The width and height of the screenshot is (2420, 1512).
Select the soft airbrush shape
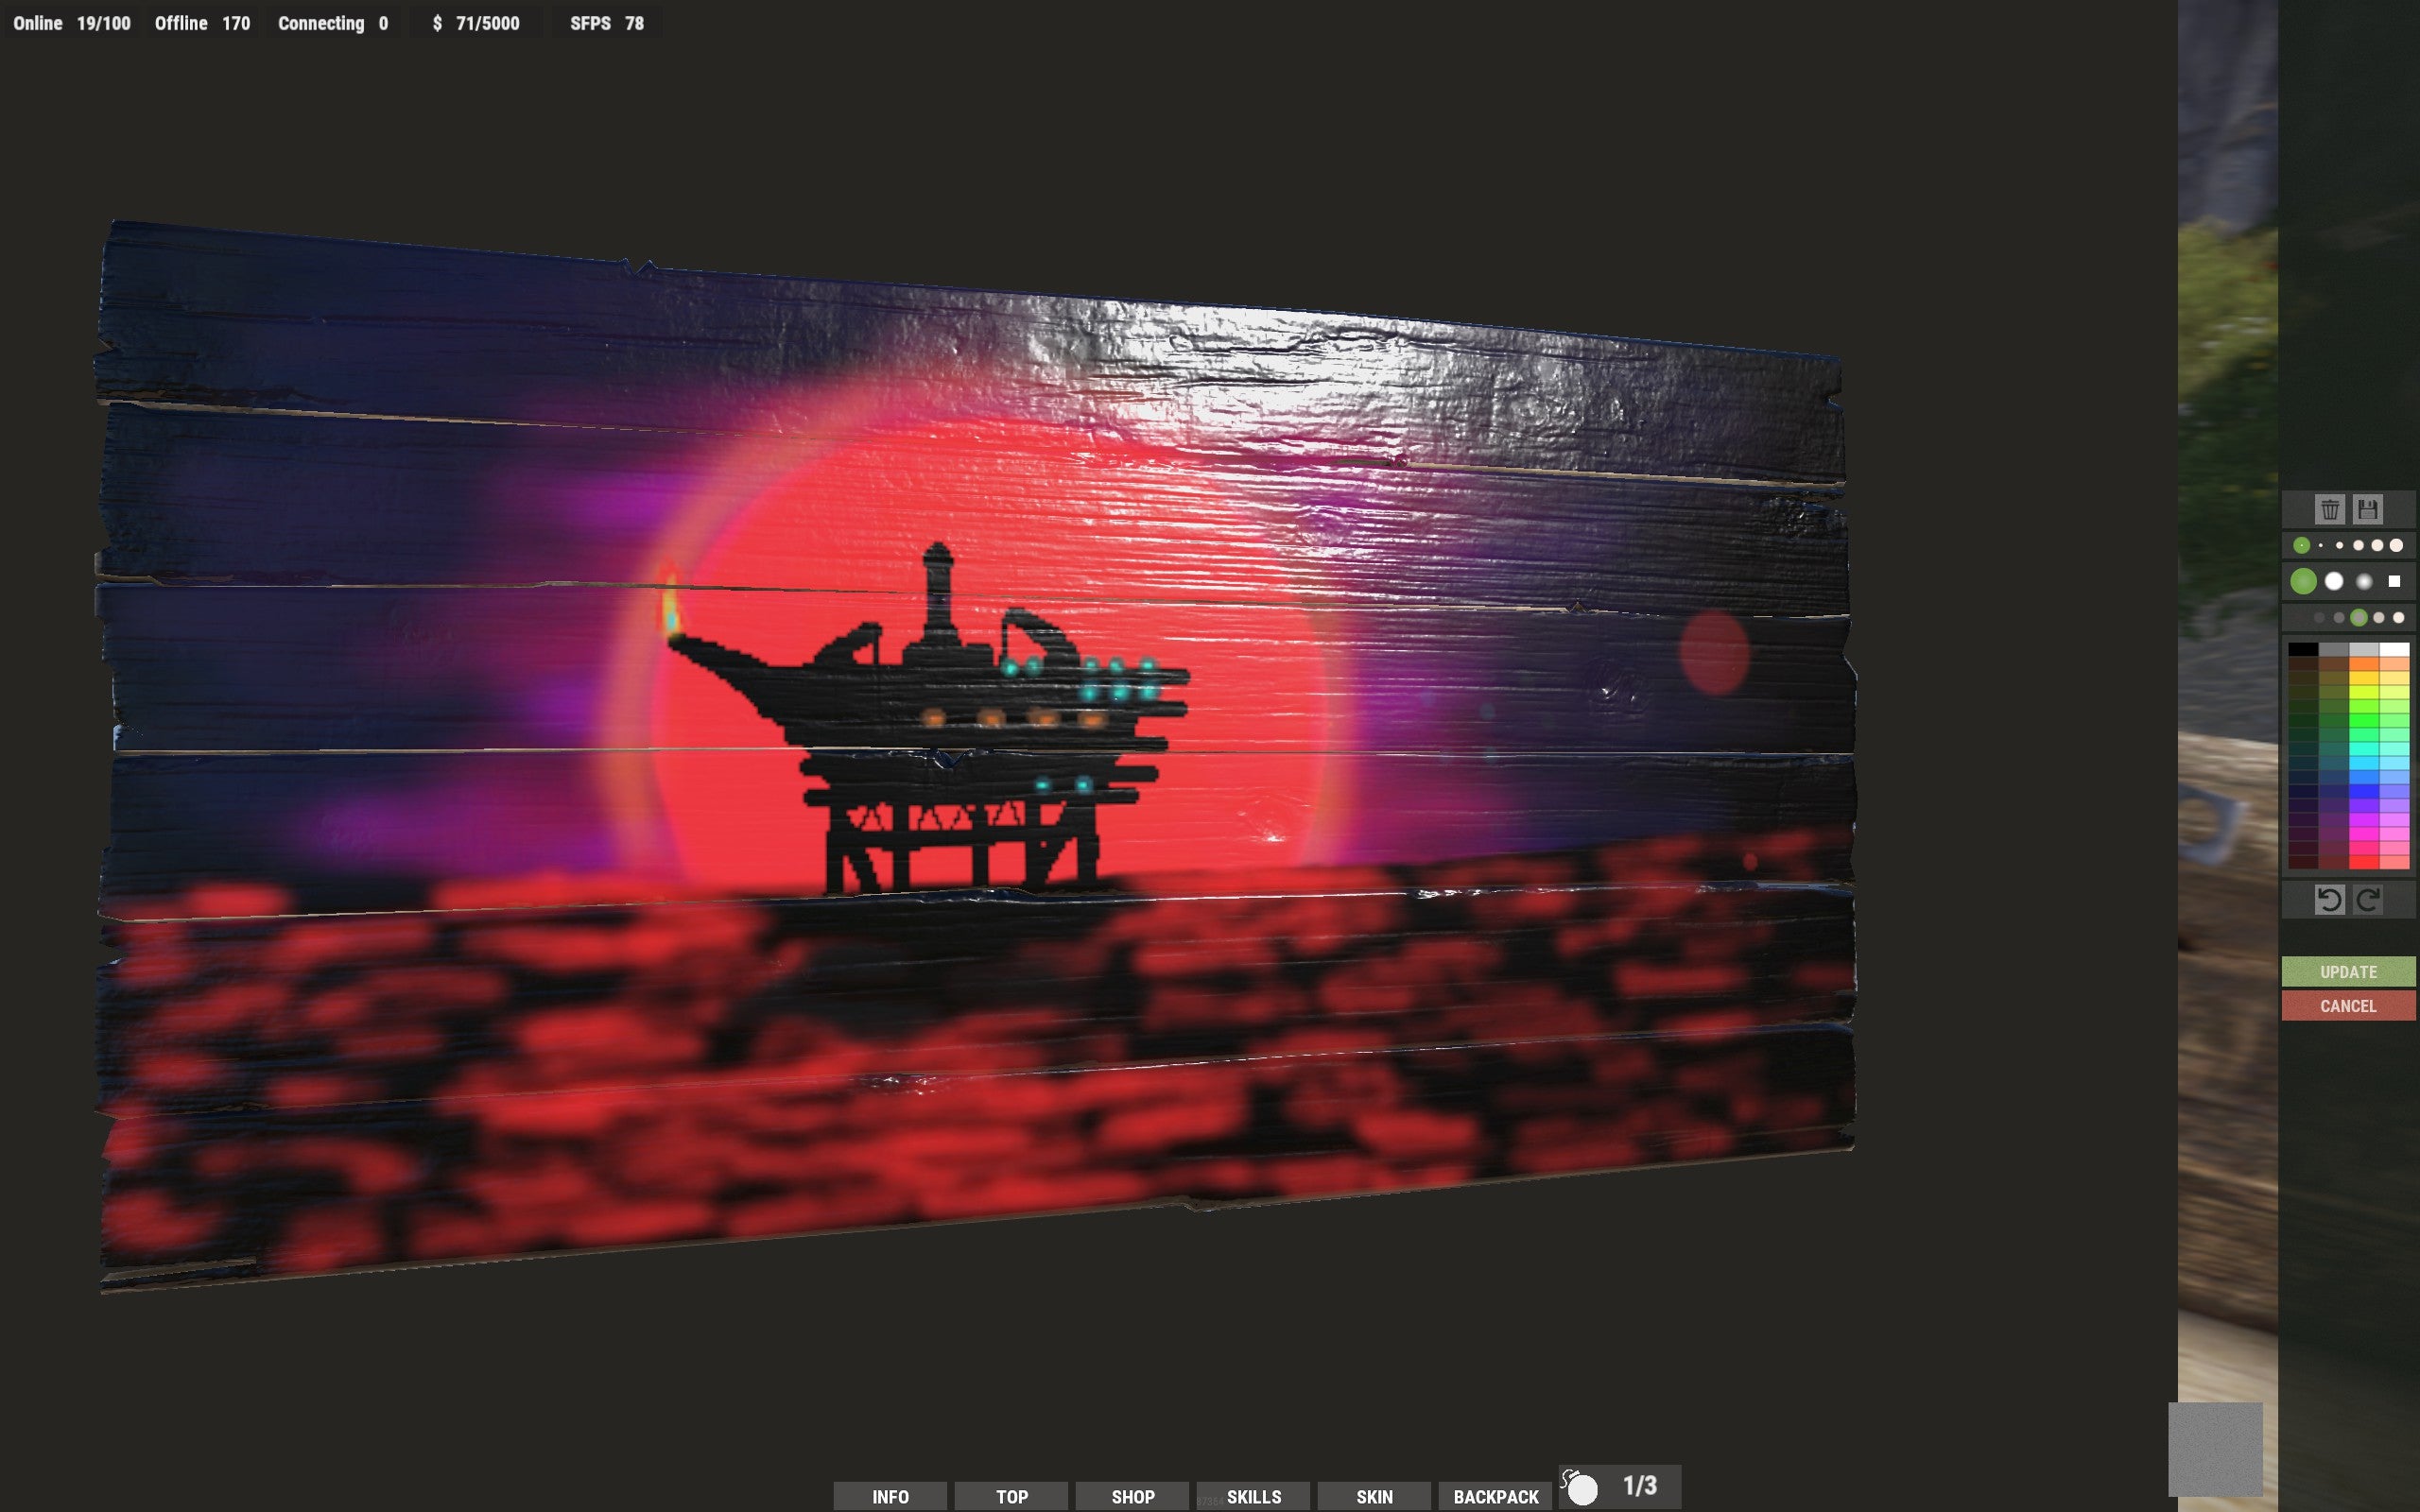click(2364, 582)
